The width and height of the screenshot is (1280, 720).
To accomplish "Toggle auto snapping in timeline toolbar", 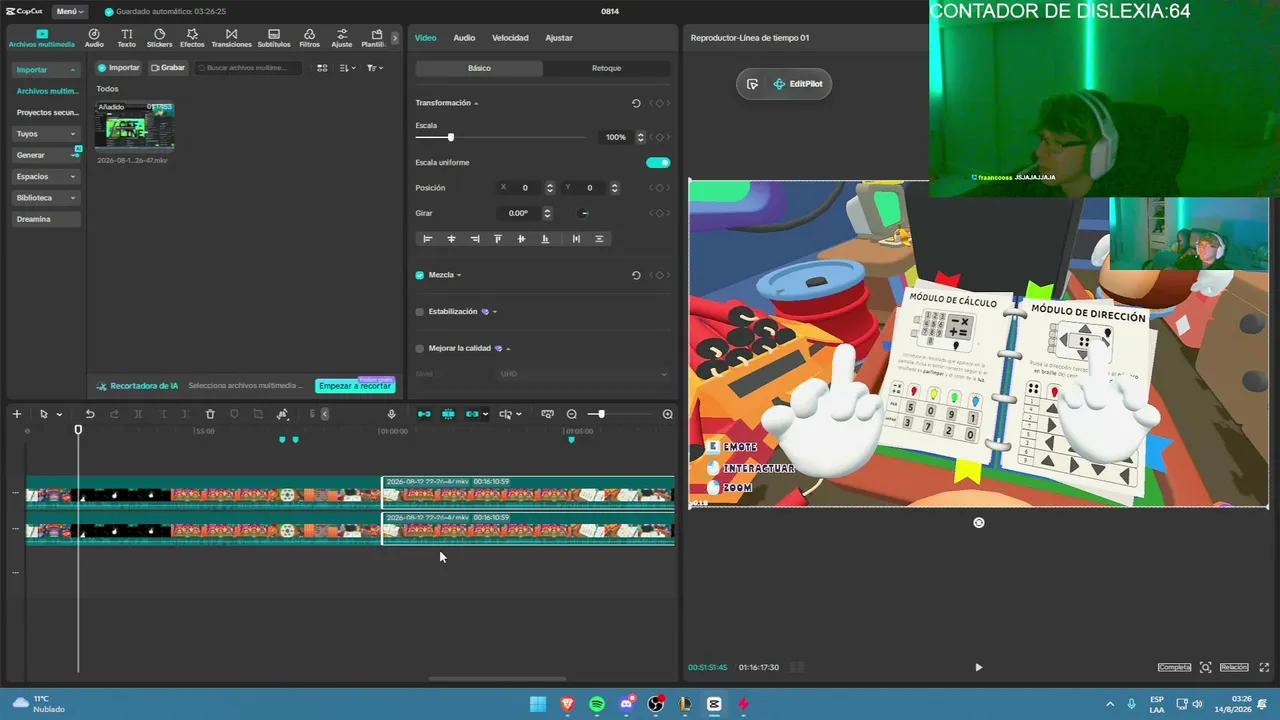I will point(448,414).
